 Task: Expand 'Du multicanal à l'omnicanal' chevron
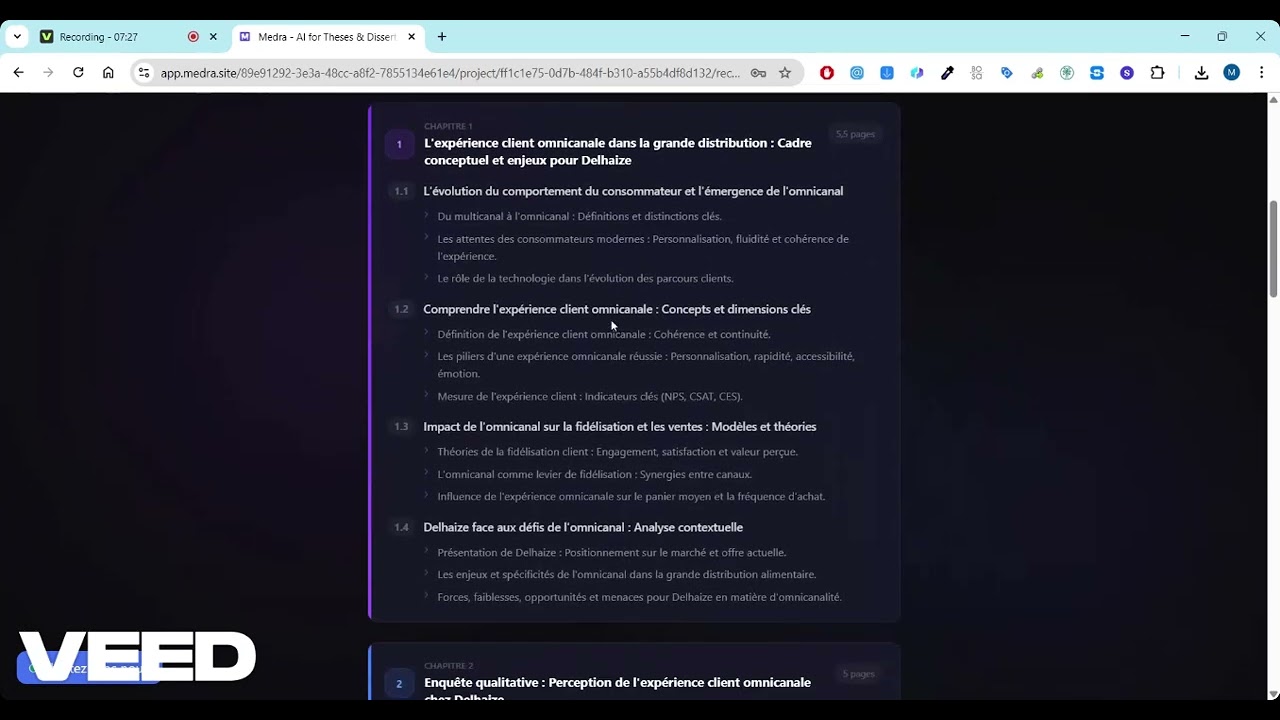click(427, 215)
